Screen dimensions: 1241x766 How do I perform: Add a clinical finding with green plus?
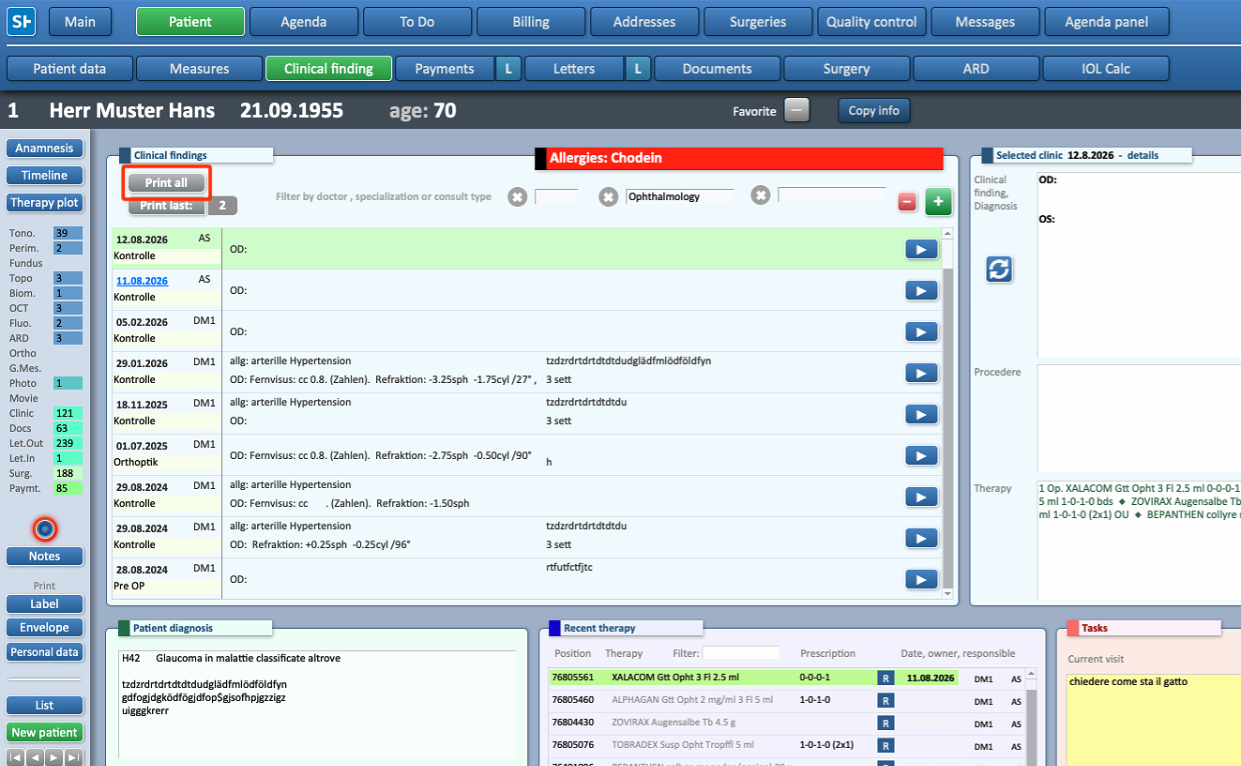[x=938, y=200]
